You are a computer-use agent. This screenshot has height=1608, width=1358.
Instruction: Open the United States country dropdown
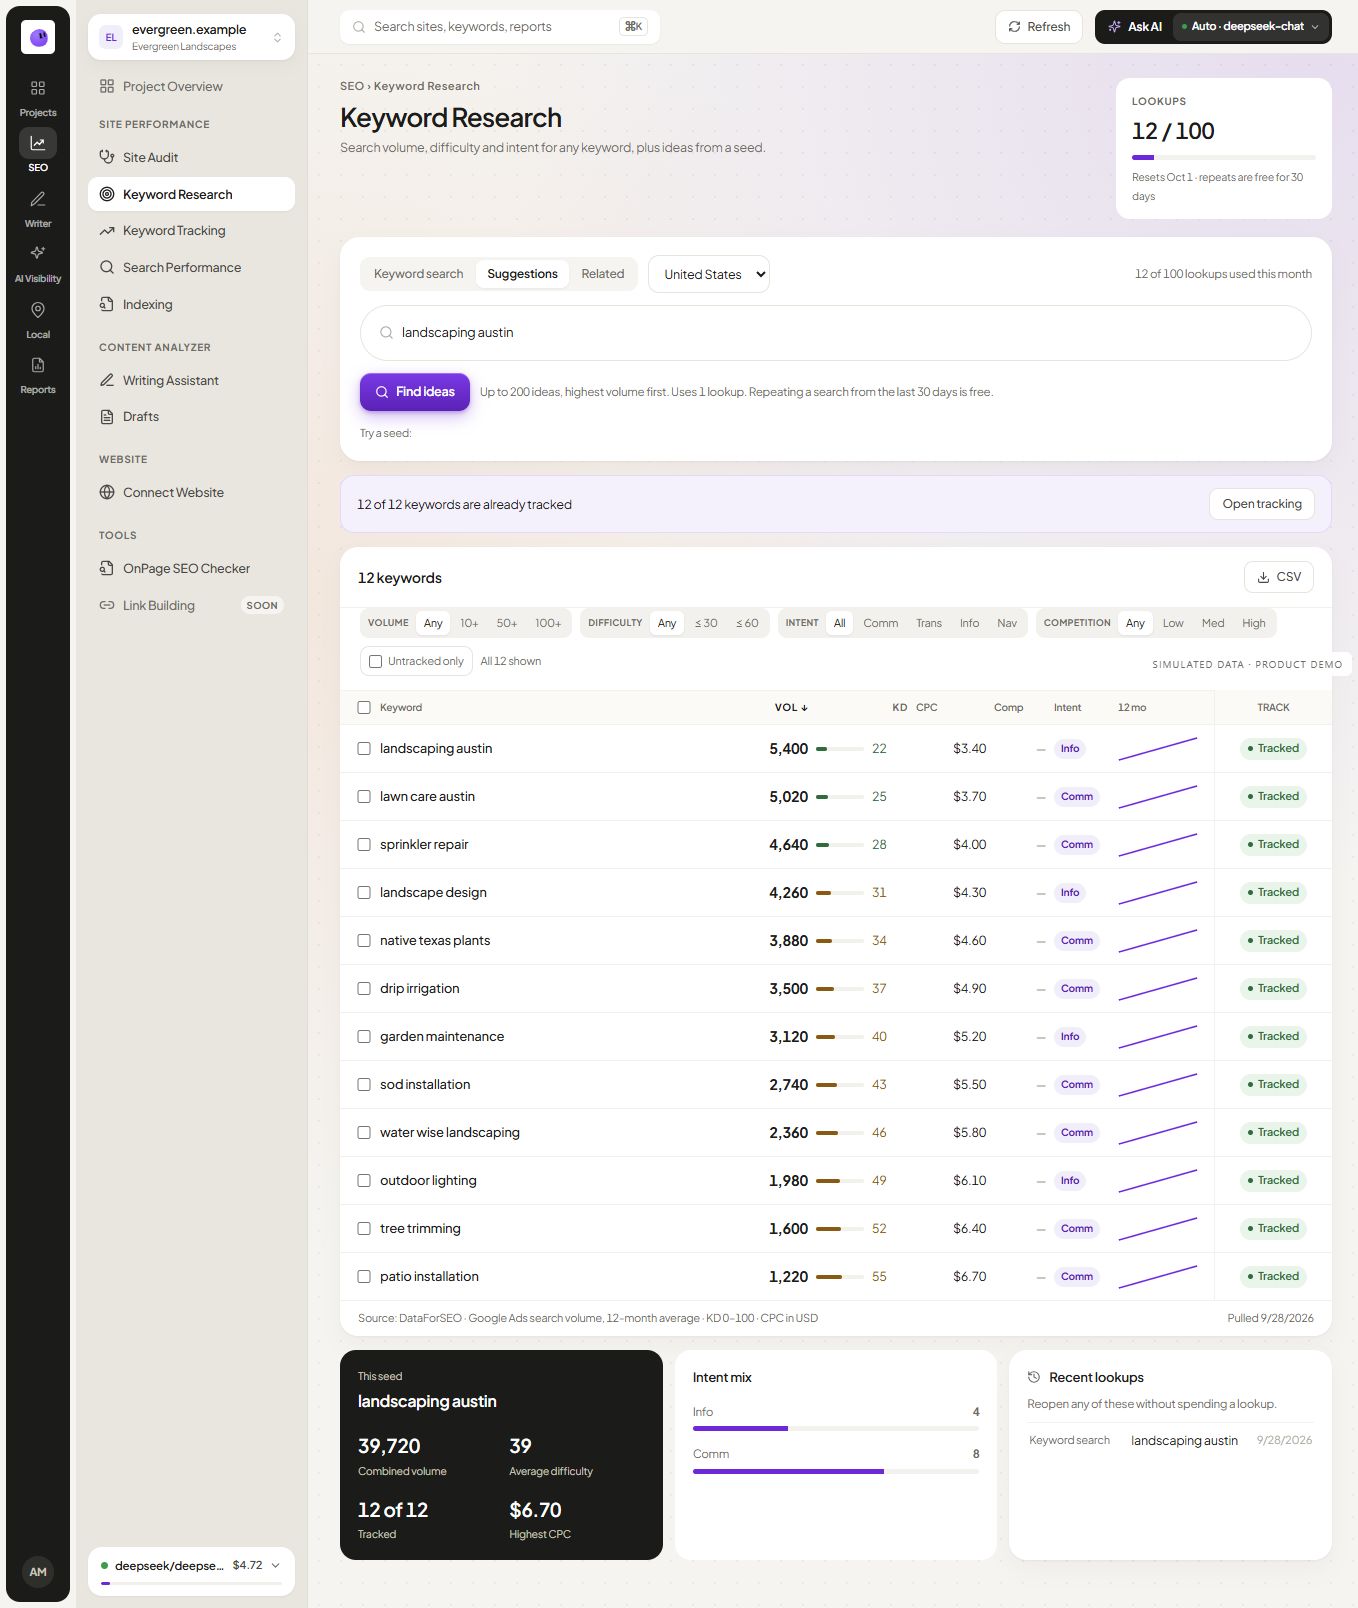(x=709, y=274)
